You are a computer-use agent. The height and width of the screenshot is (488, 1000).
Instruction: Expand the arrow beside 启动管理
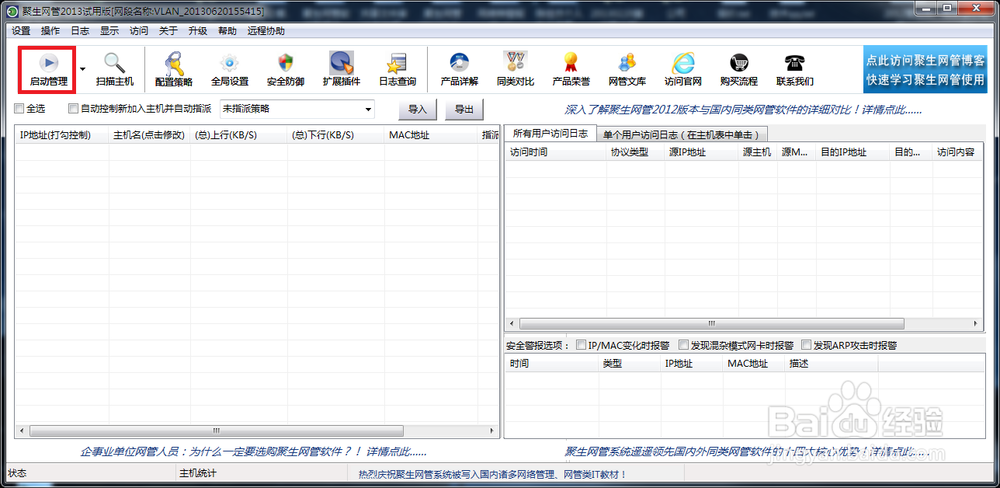pyautogui.click(x=83, y=69)
